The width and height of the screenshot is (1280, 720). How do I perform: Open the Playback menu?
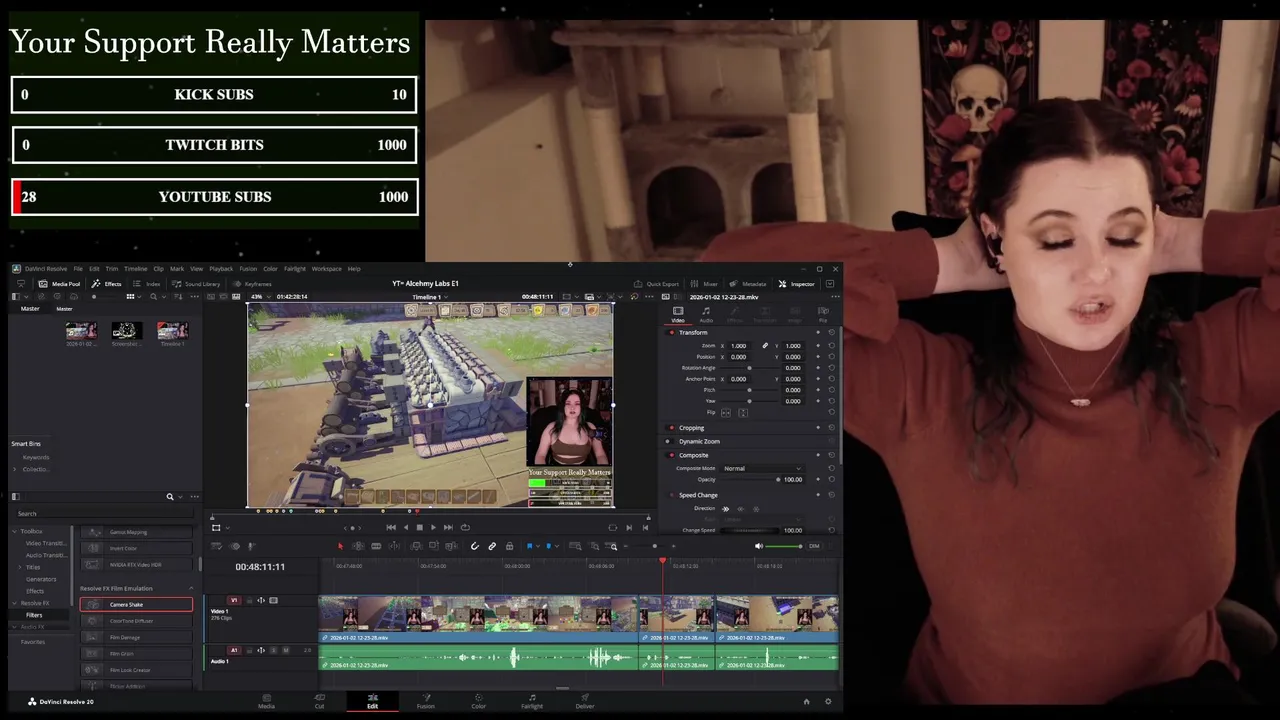[x=221, y=269]
